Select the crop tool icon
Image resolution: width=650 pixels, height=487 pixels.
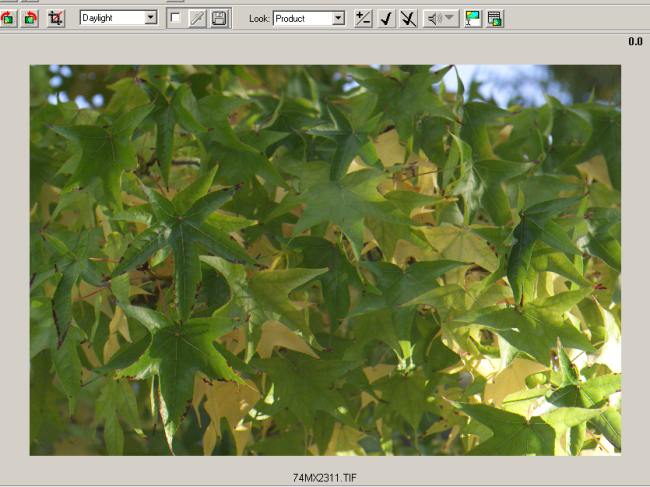tap(56, 18)
